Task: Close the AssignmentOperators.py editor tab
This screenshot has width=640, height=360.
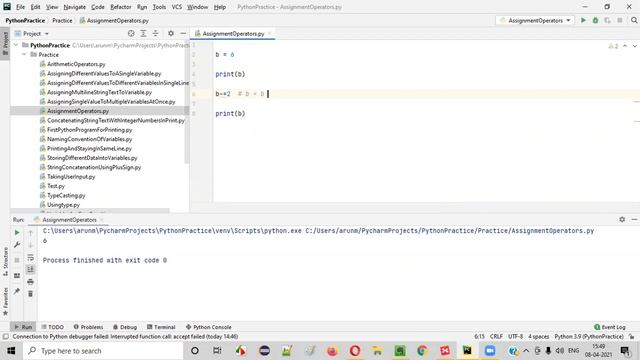Action: click(x=269, y=33)
